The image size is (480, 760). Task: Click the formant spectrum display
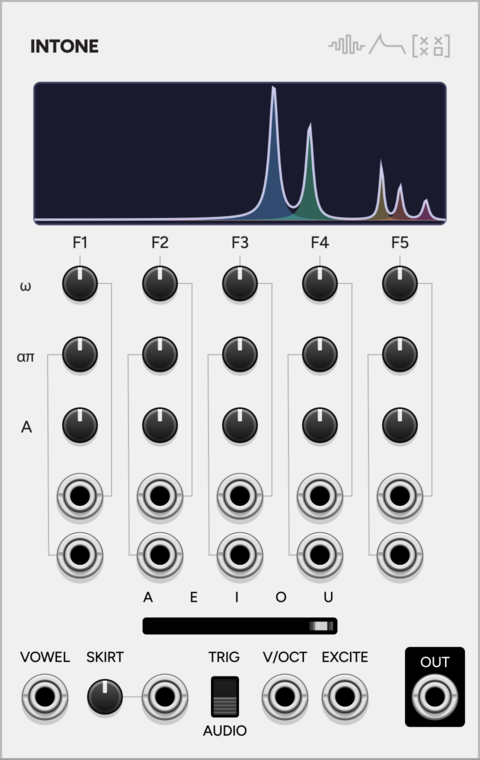(240, 153)
